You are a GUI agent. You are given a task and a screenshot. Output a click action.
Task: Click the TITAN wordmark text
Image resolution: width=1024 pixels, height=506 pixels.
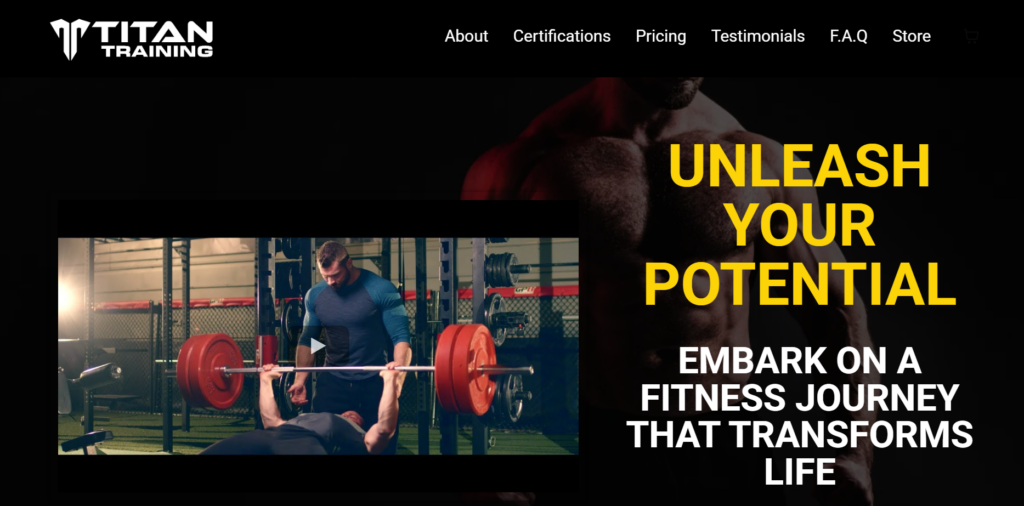[x=153, y=31]
